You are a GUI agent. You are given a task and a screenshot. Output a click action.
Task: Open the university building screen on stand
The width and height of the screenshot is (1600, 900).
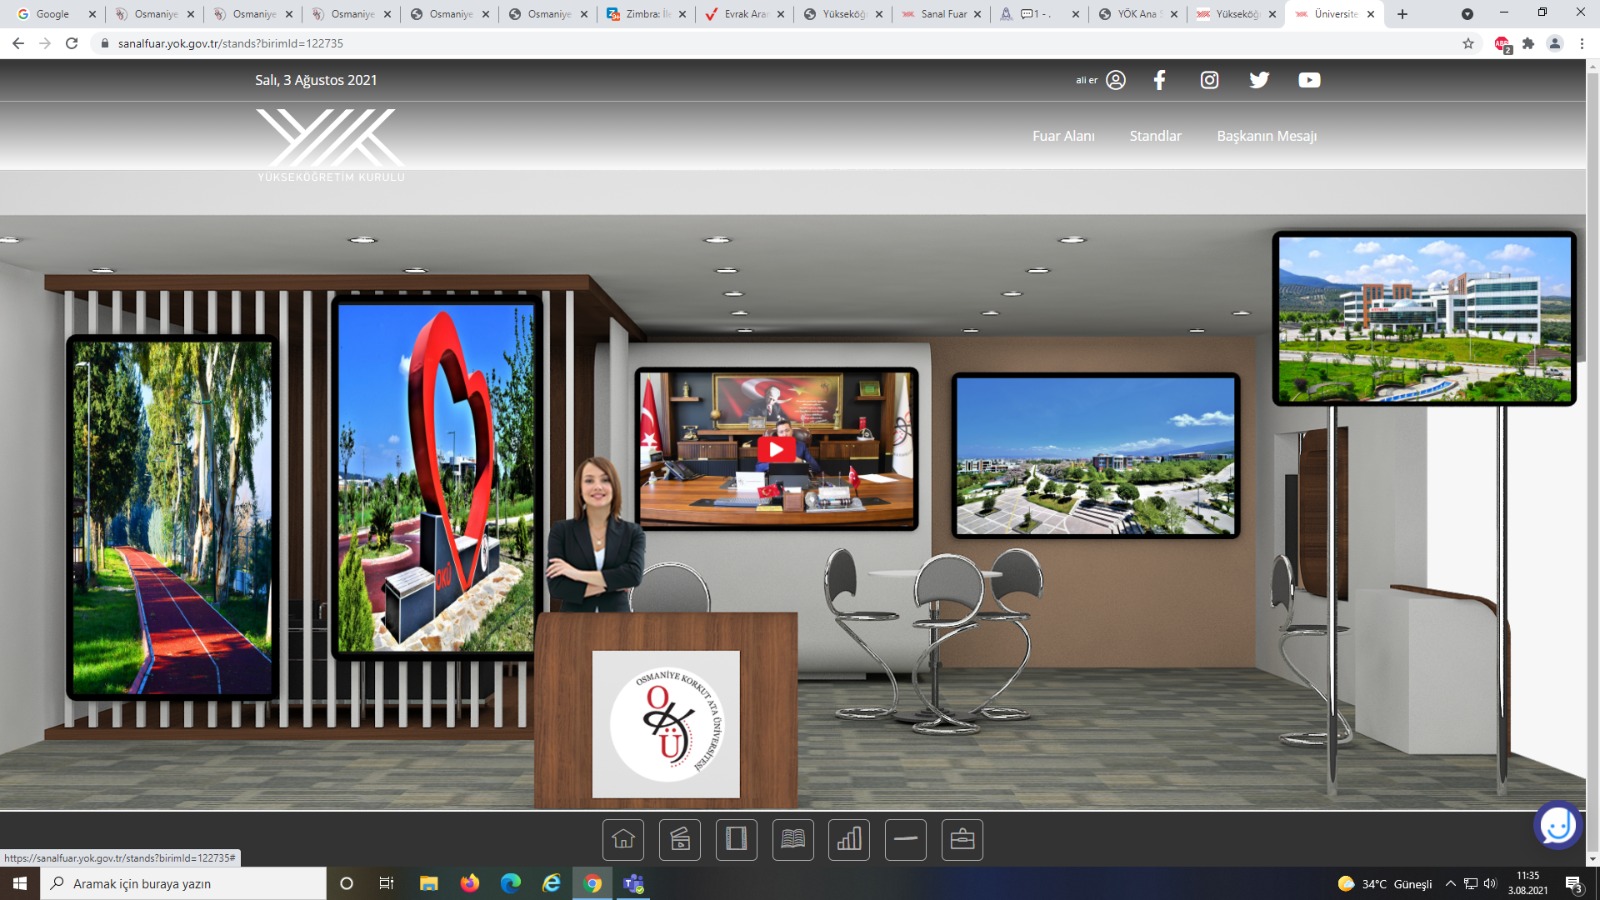pos(1424,319)
